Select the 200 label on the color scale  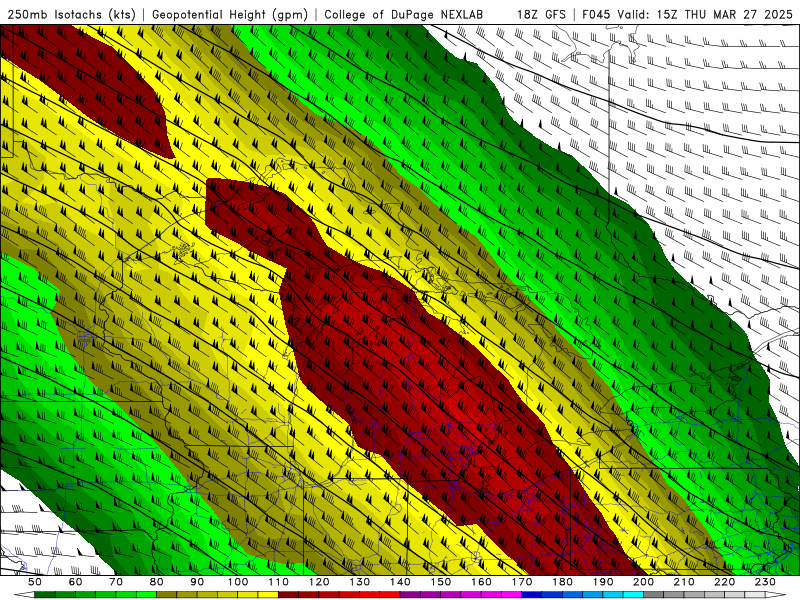643,582
